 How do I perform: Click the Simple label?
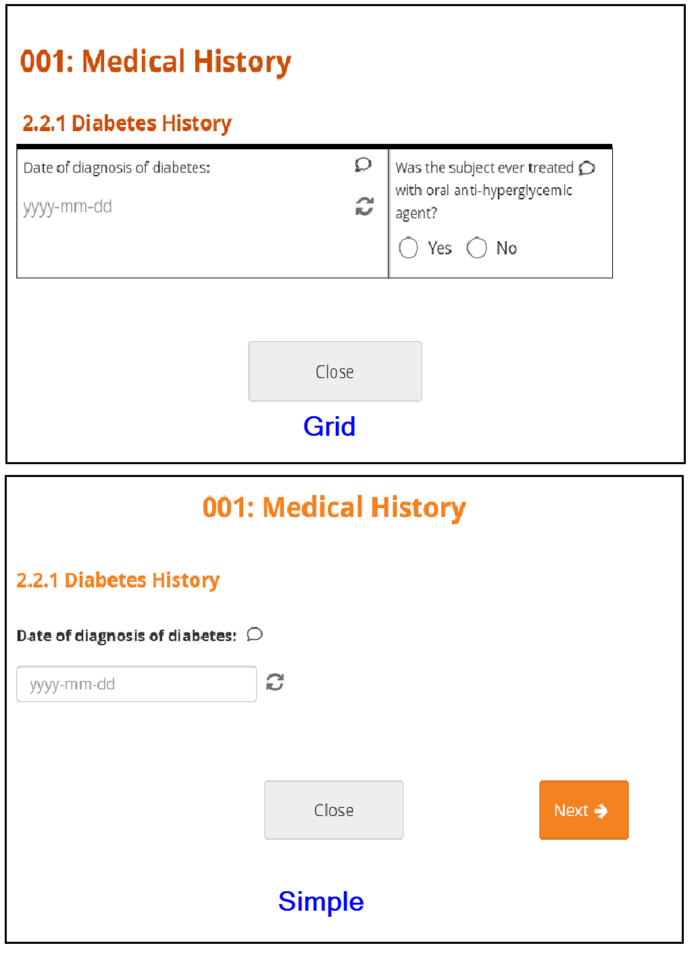pos(320,901)
